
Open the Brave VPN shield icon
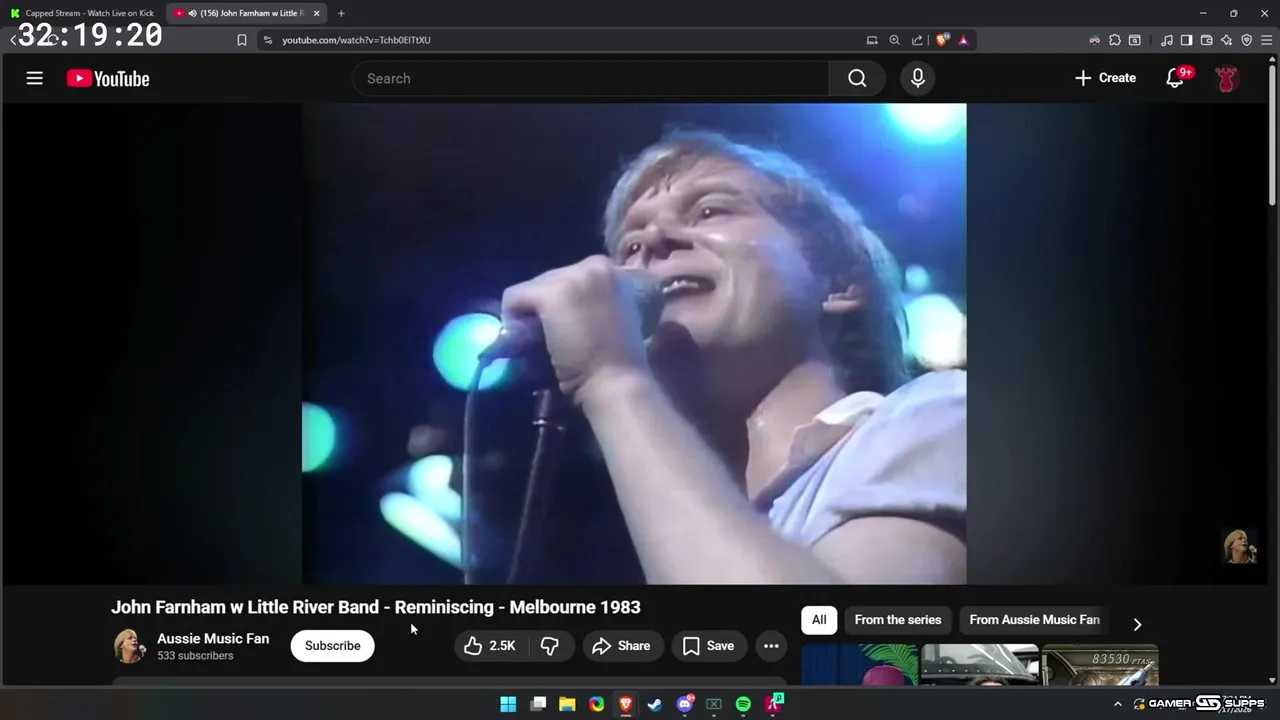(1246, 40)
